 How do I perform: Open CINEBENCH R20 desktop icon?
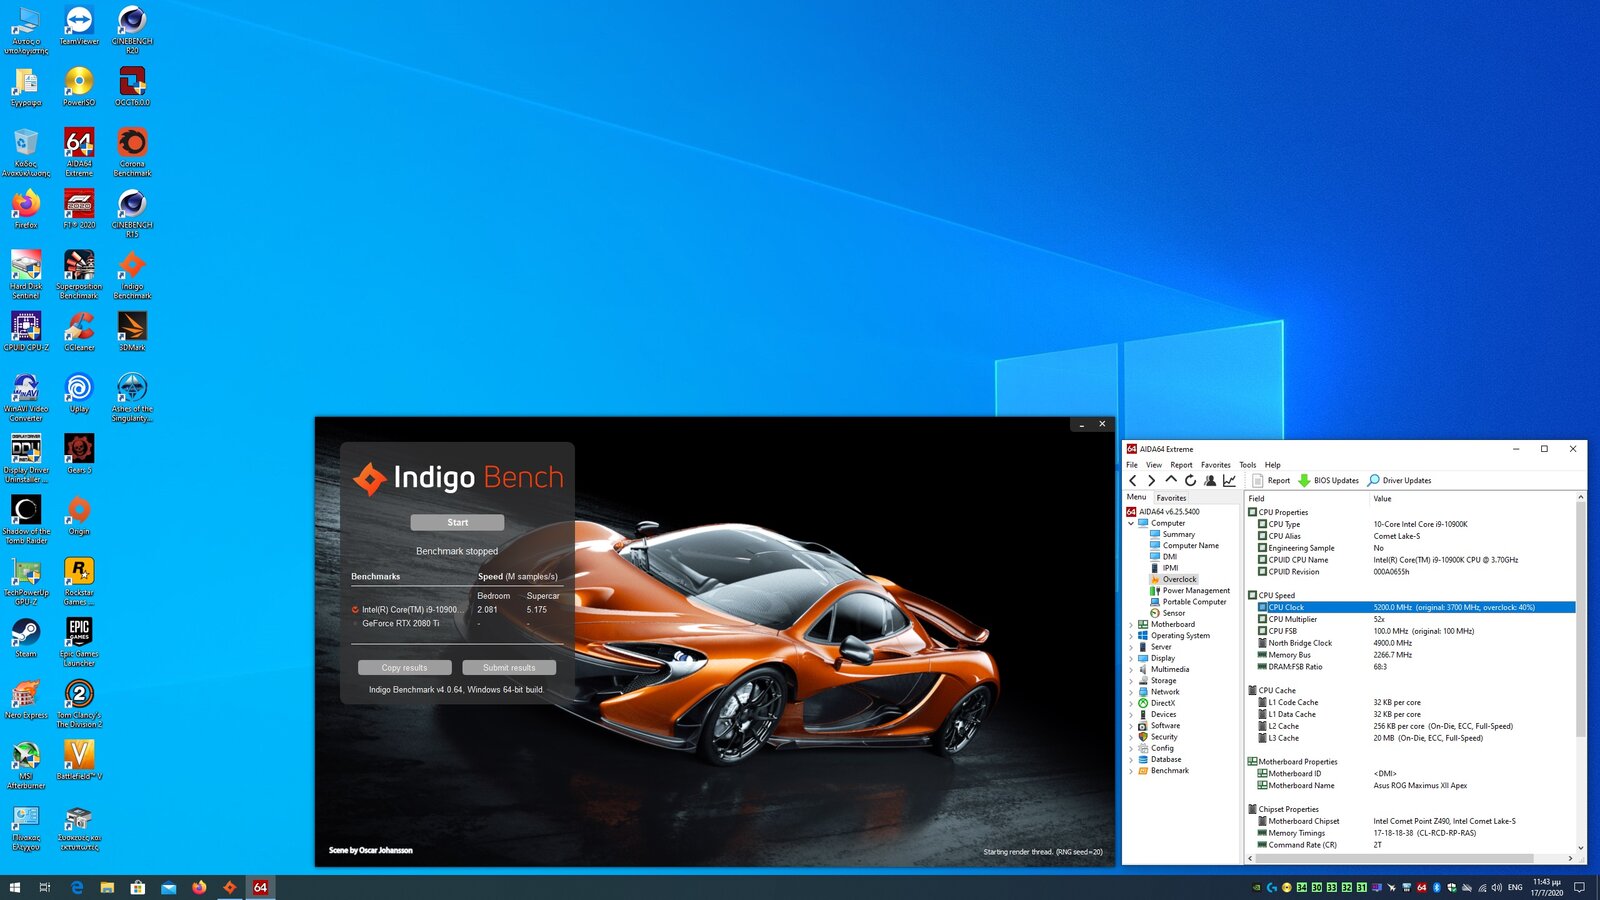(132, 30)
